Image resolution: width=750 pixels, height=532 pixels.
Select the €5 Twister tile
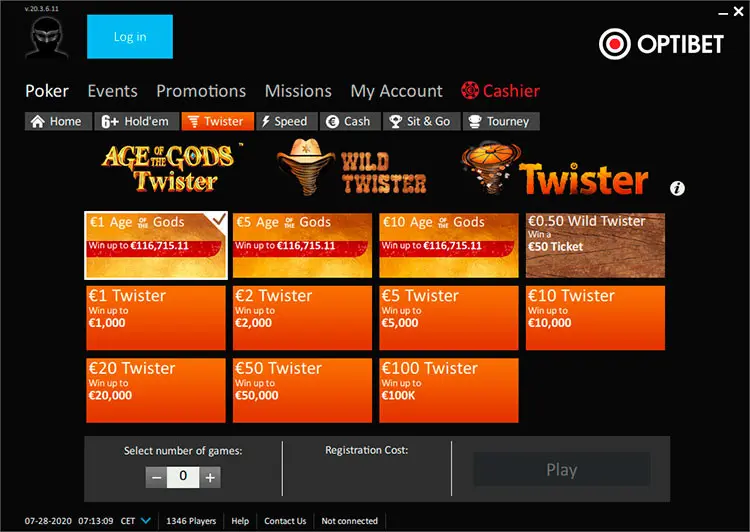pyautogui.click(x=449, y=318)
